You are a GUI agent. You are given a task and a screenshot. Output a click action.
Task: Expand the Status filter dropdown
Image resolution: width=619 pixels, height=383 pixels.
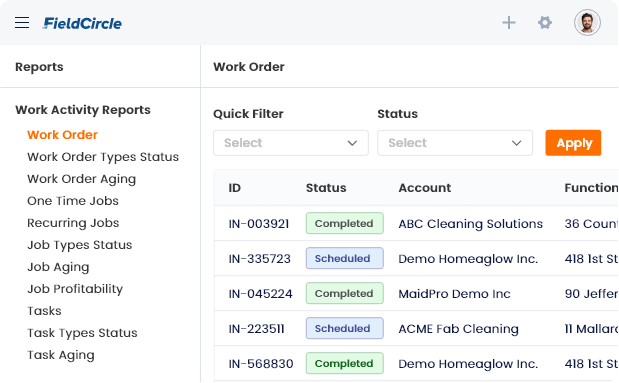coord(455,143)
